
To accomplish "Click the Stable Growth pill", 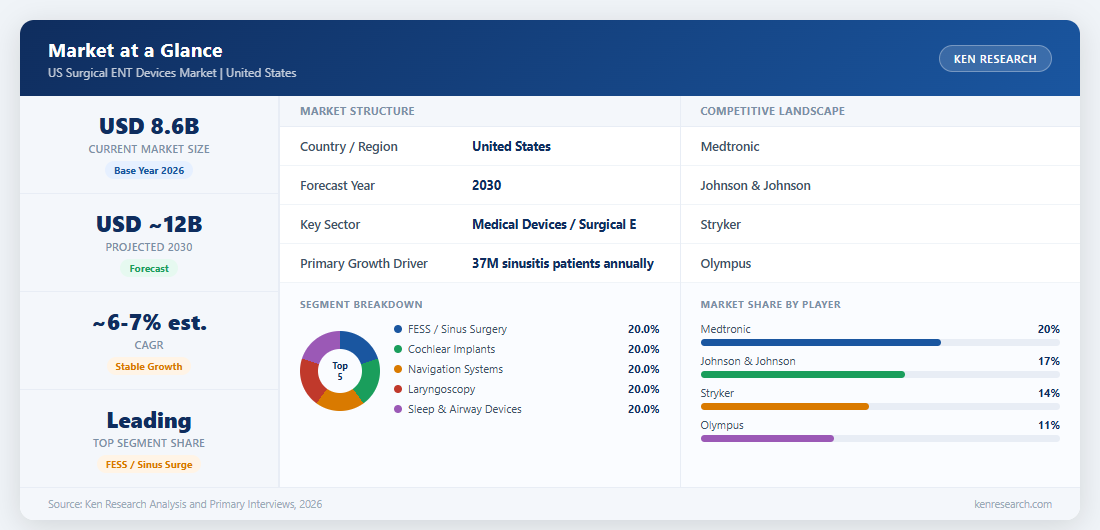I will click(149, 366).
